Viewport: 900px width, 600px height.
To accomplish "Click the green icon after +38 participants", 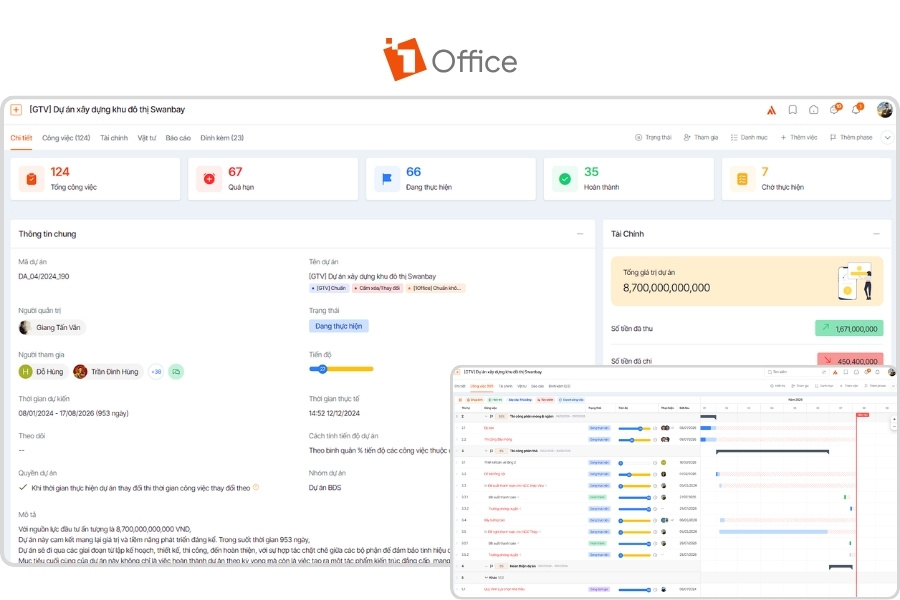I will 176,372.
